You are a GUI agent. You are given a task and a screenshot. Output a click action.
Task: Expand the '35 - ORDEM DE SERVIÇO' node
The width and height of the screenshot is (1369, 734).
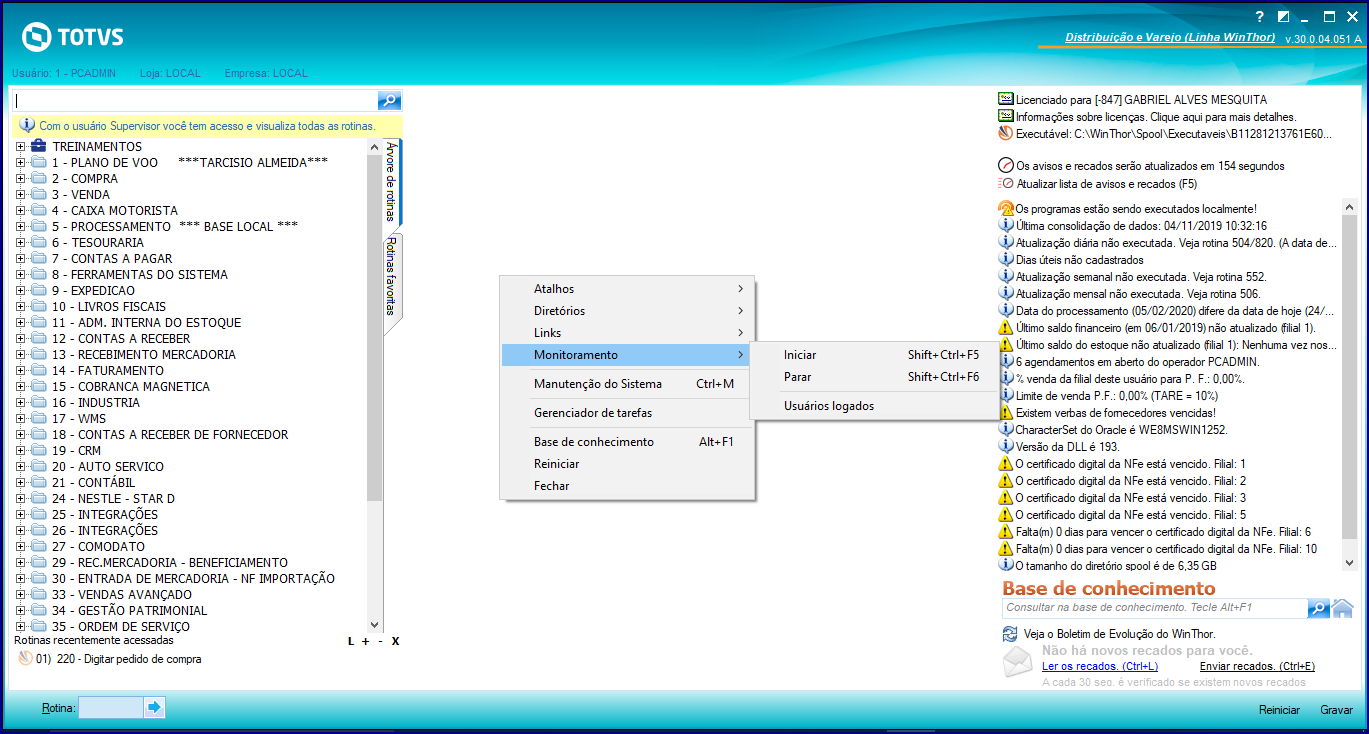(x=20, y=626)
